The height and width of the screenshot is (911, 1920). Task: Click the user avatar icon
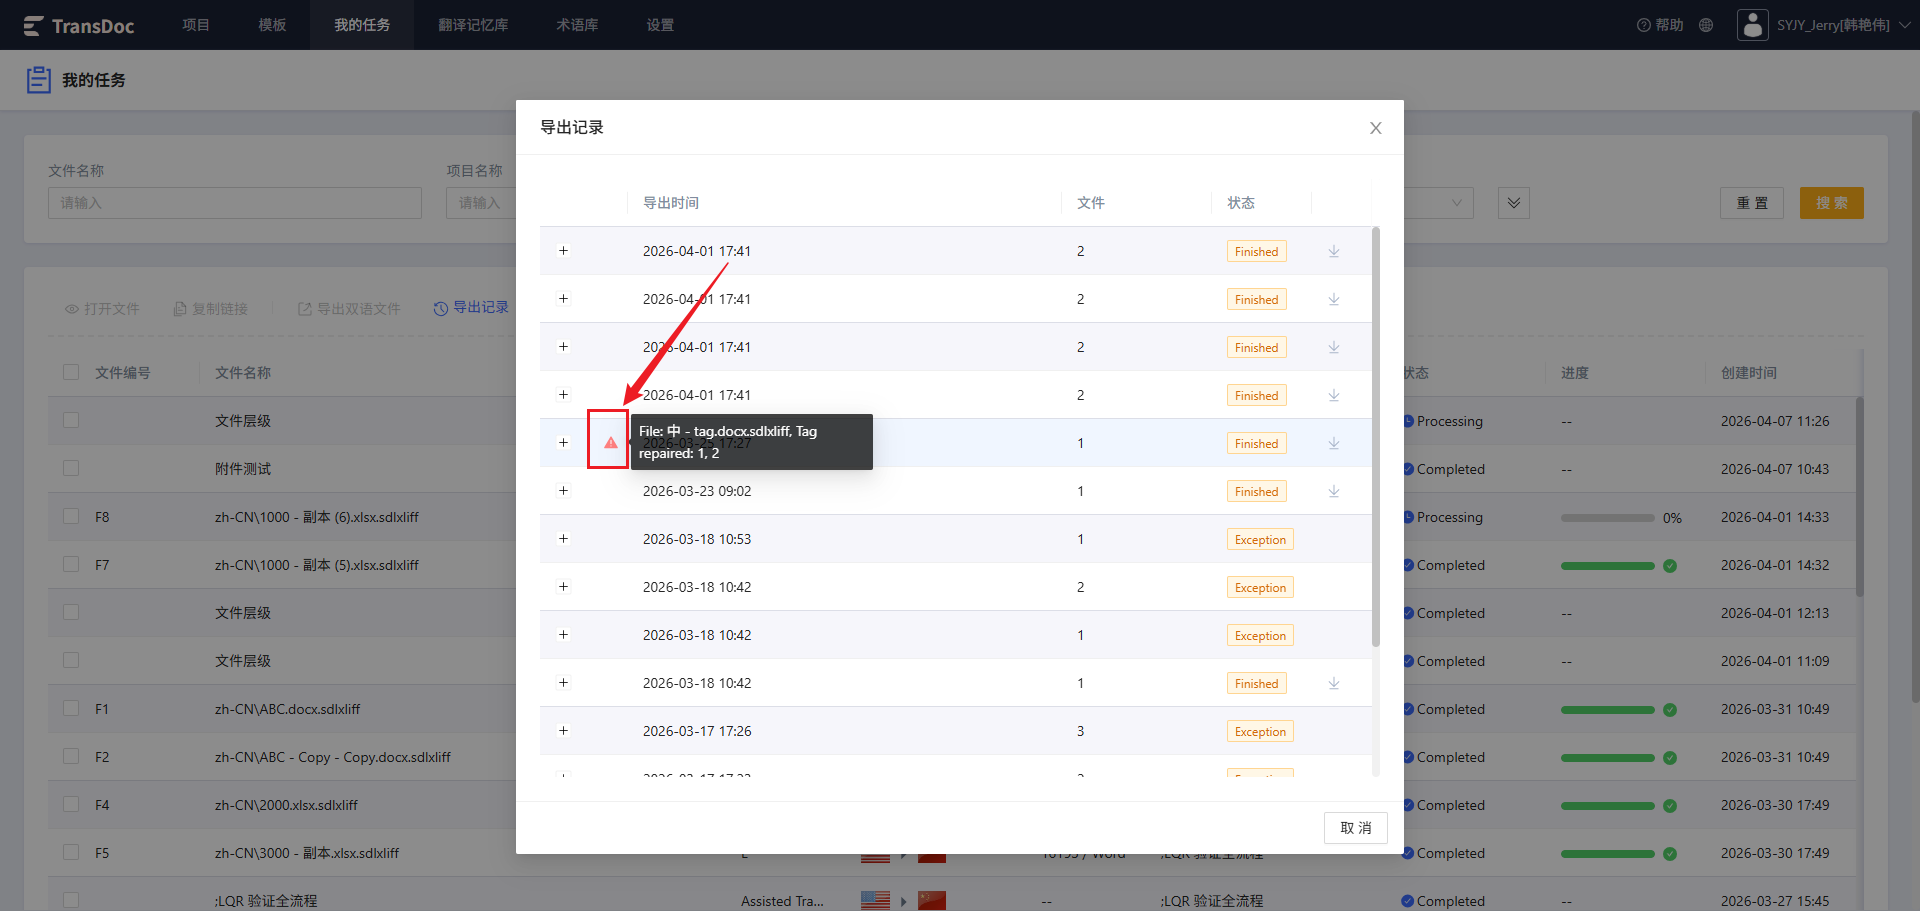(x=1753, y=25)
